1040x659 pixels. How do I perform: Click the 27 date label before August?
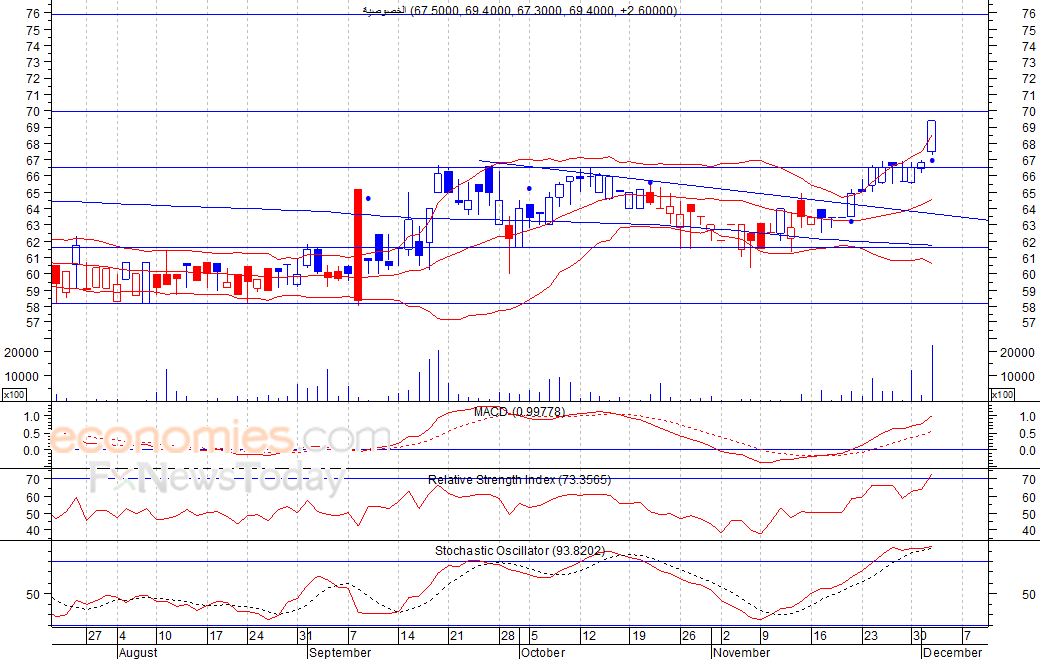[95, 636]
